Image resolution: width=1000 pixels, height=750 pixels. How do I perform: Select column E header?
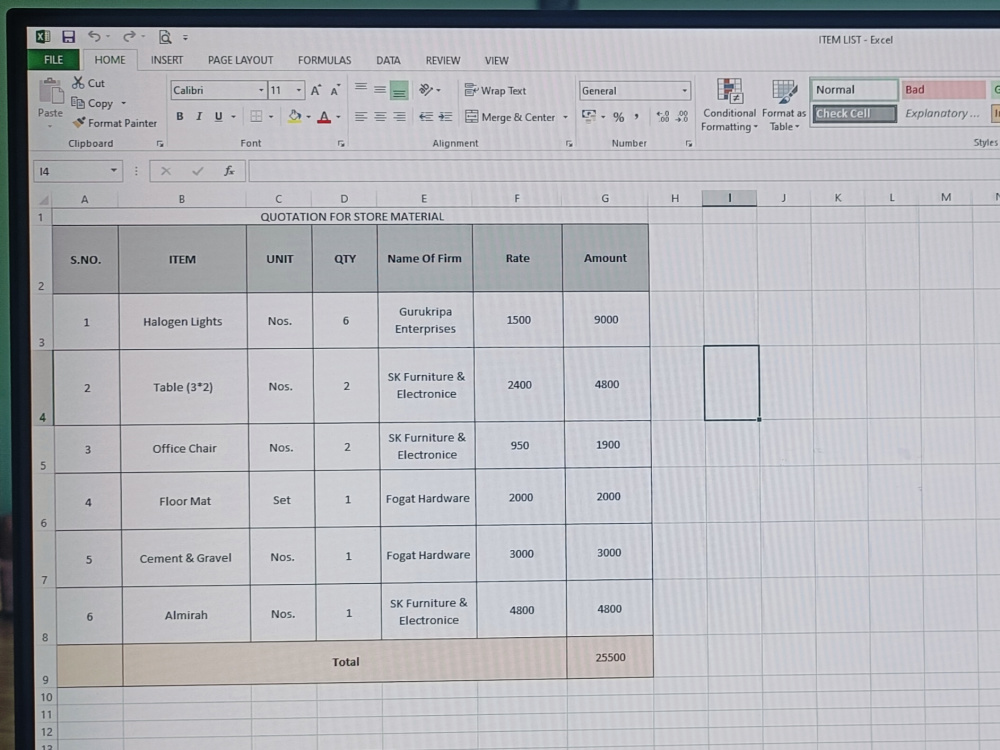(x=424, y=198)
